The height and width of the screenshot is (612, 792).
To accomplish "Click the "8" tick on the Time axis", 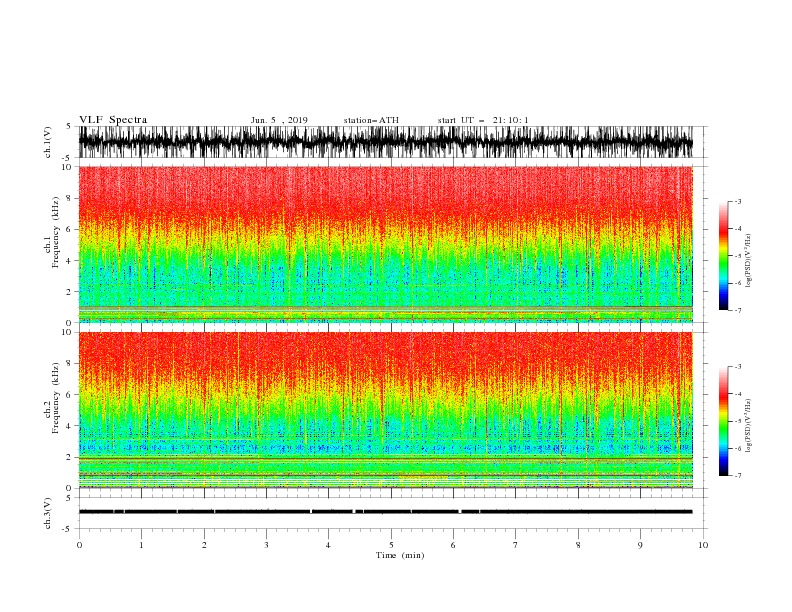I will (x=578, y=545).
